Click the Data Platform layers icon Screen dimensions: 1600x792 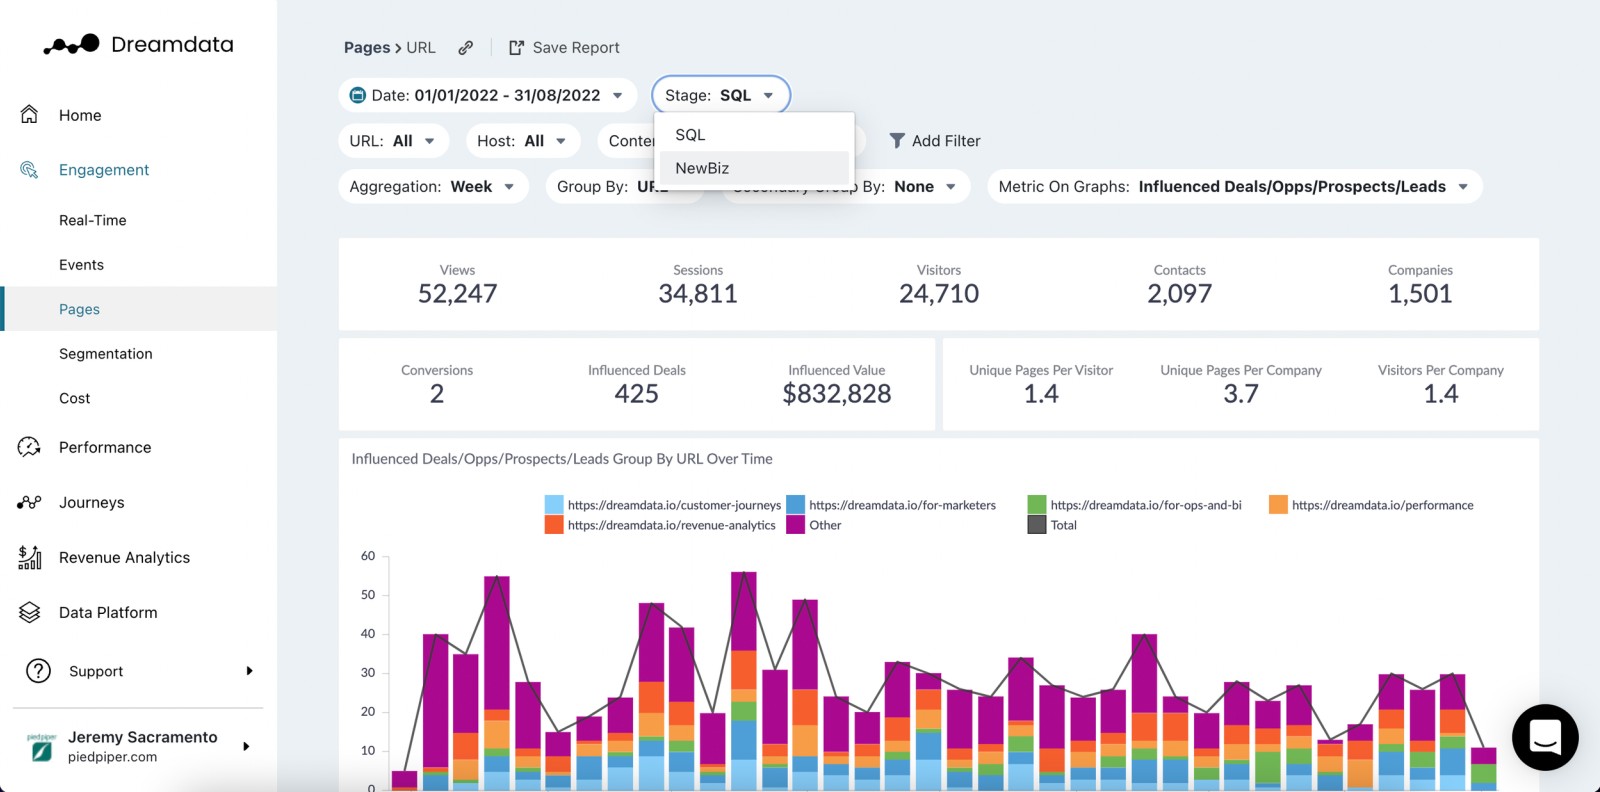30,612
